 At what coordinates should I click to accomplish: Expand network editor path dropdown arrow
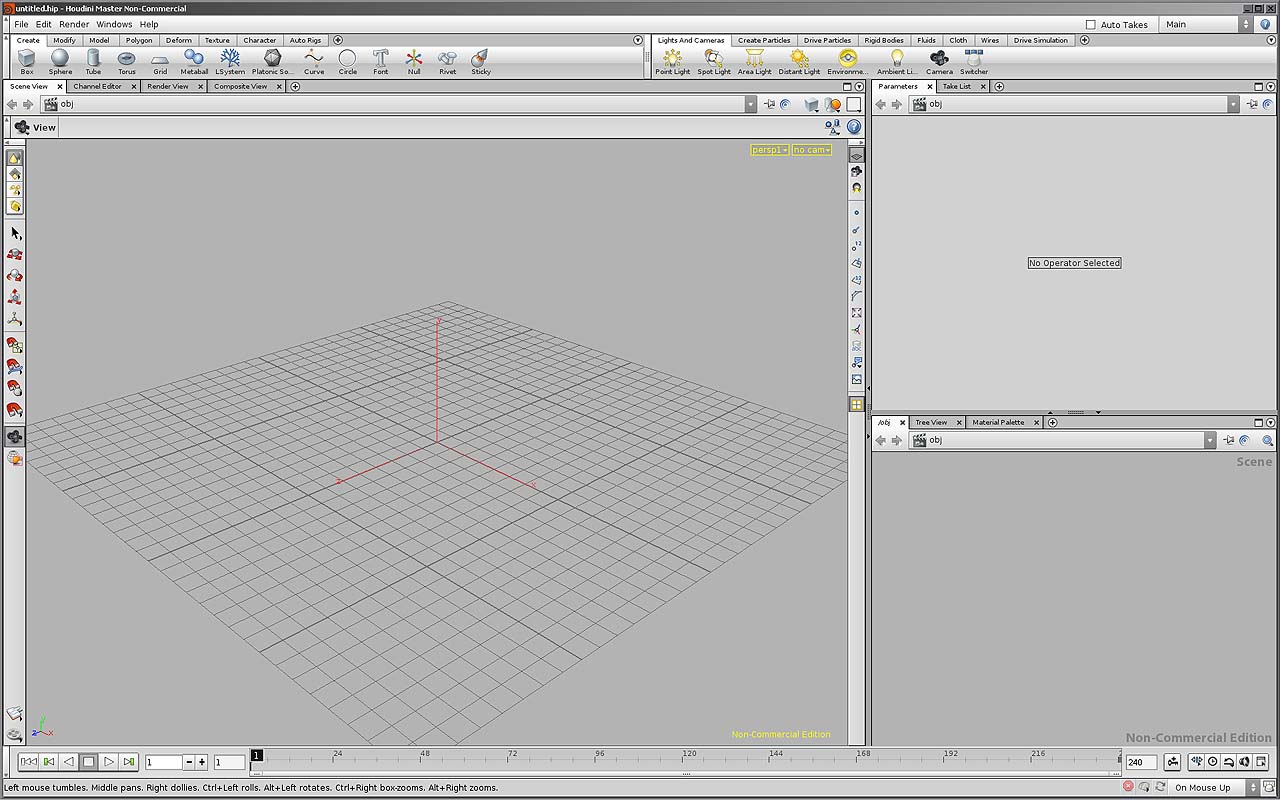[x=1210, y=440]
